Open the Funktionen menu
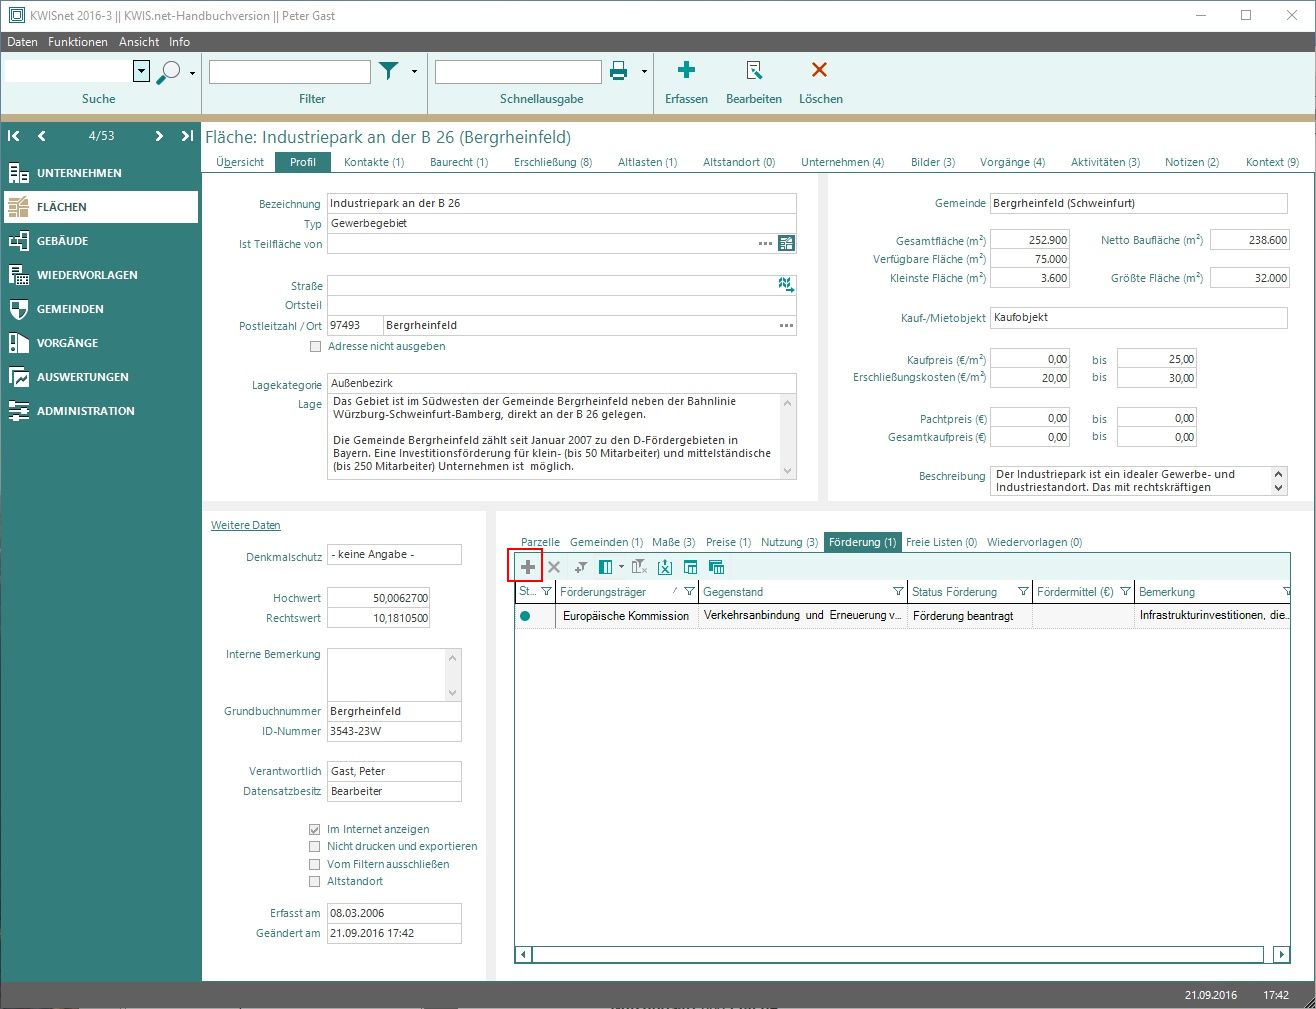The height and width of the screenshot is (1009, 1316). point(78,42)
